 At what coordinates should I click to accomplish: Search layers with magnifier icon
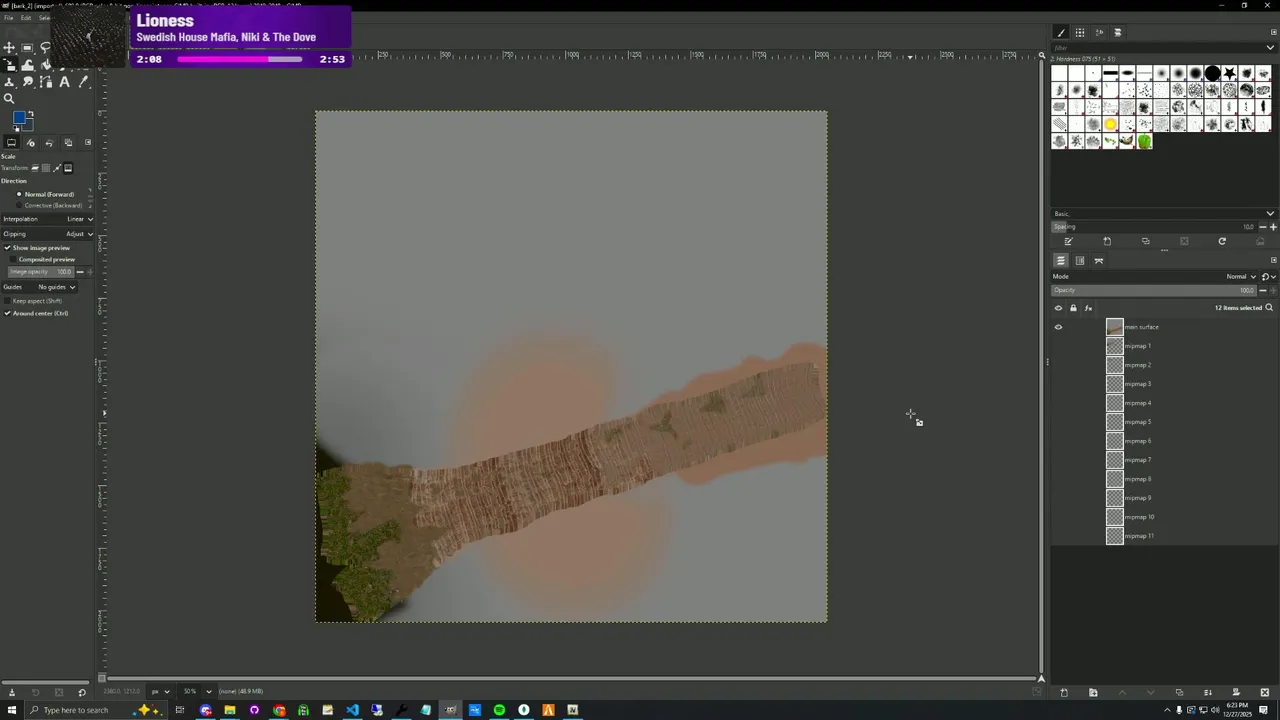(x=1269, y=308)
